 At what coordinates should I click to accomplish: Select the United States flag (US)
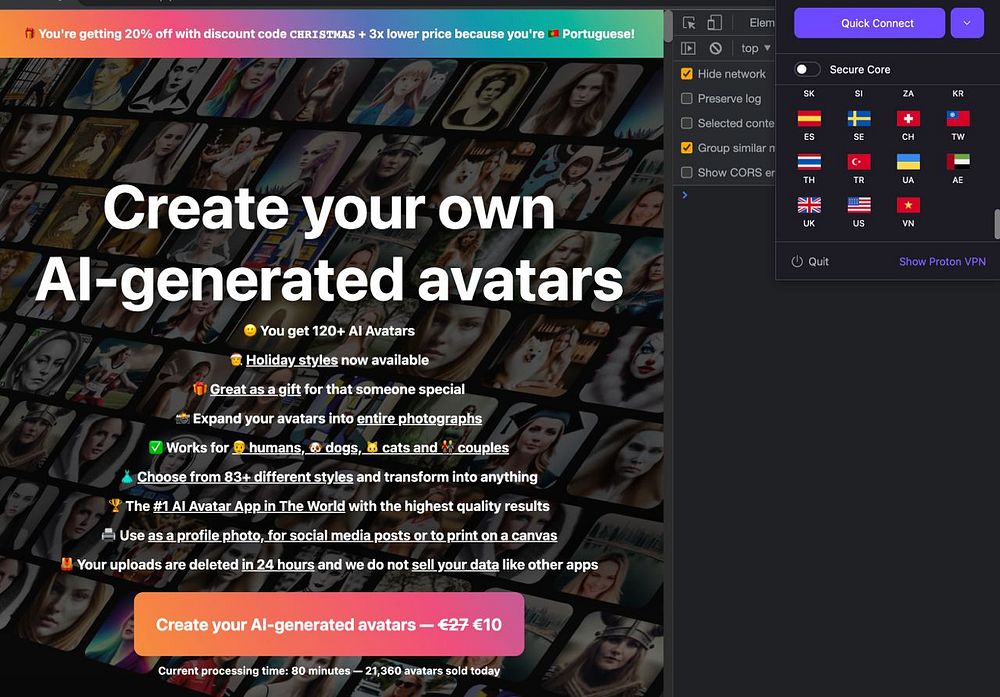(859, 205)
